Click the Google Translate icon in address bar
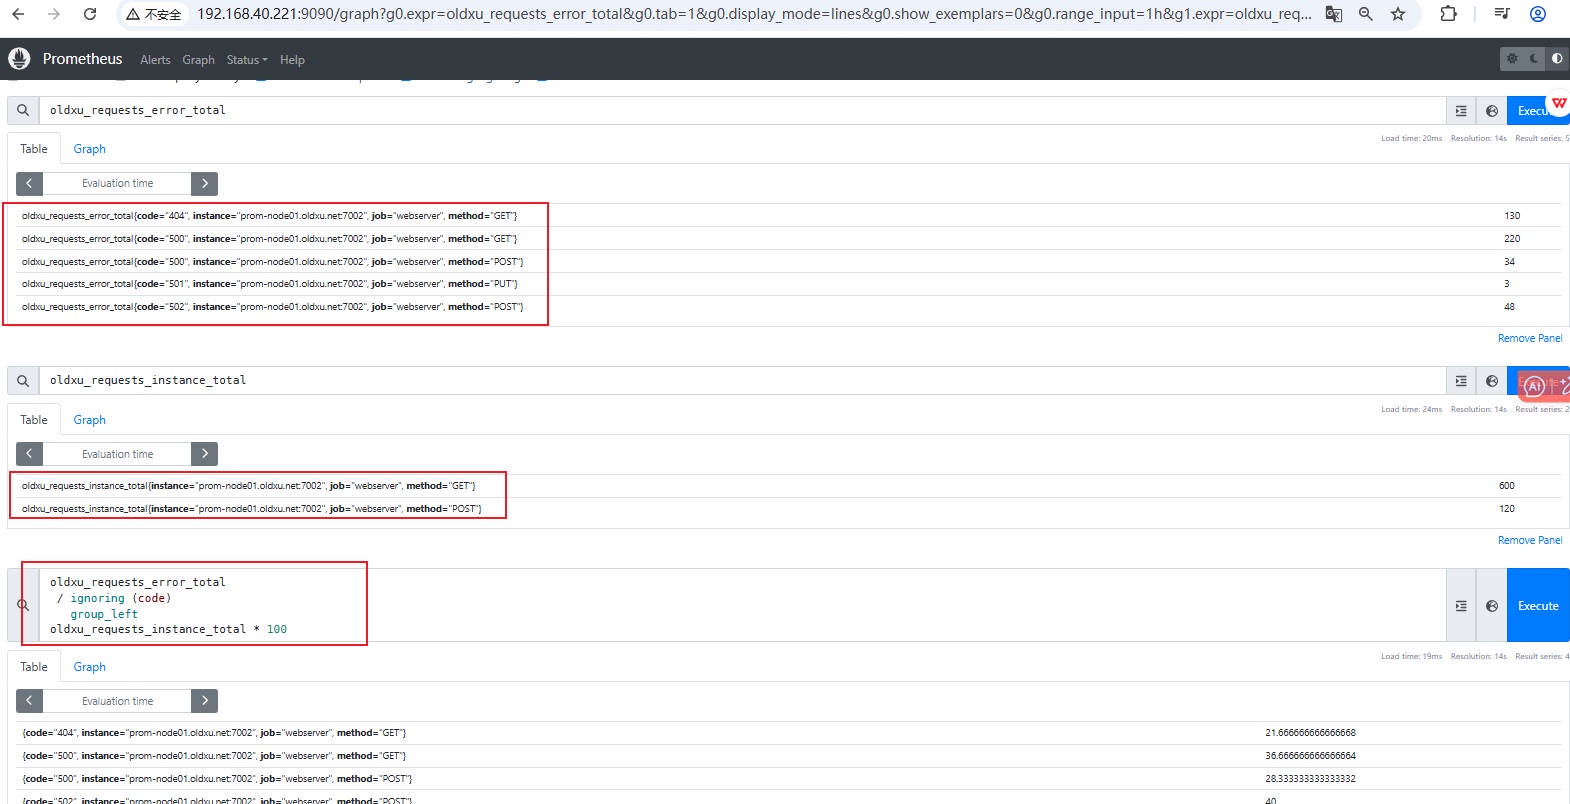Screen dimensions: 1570x804 [x=1333, y=14]
